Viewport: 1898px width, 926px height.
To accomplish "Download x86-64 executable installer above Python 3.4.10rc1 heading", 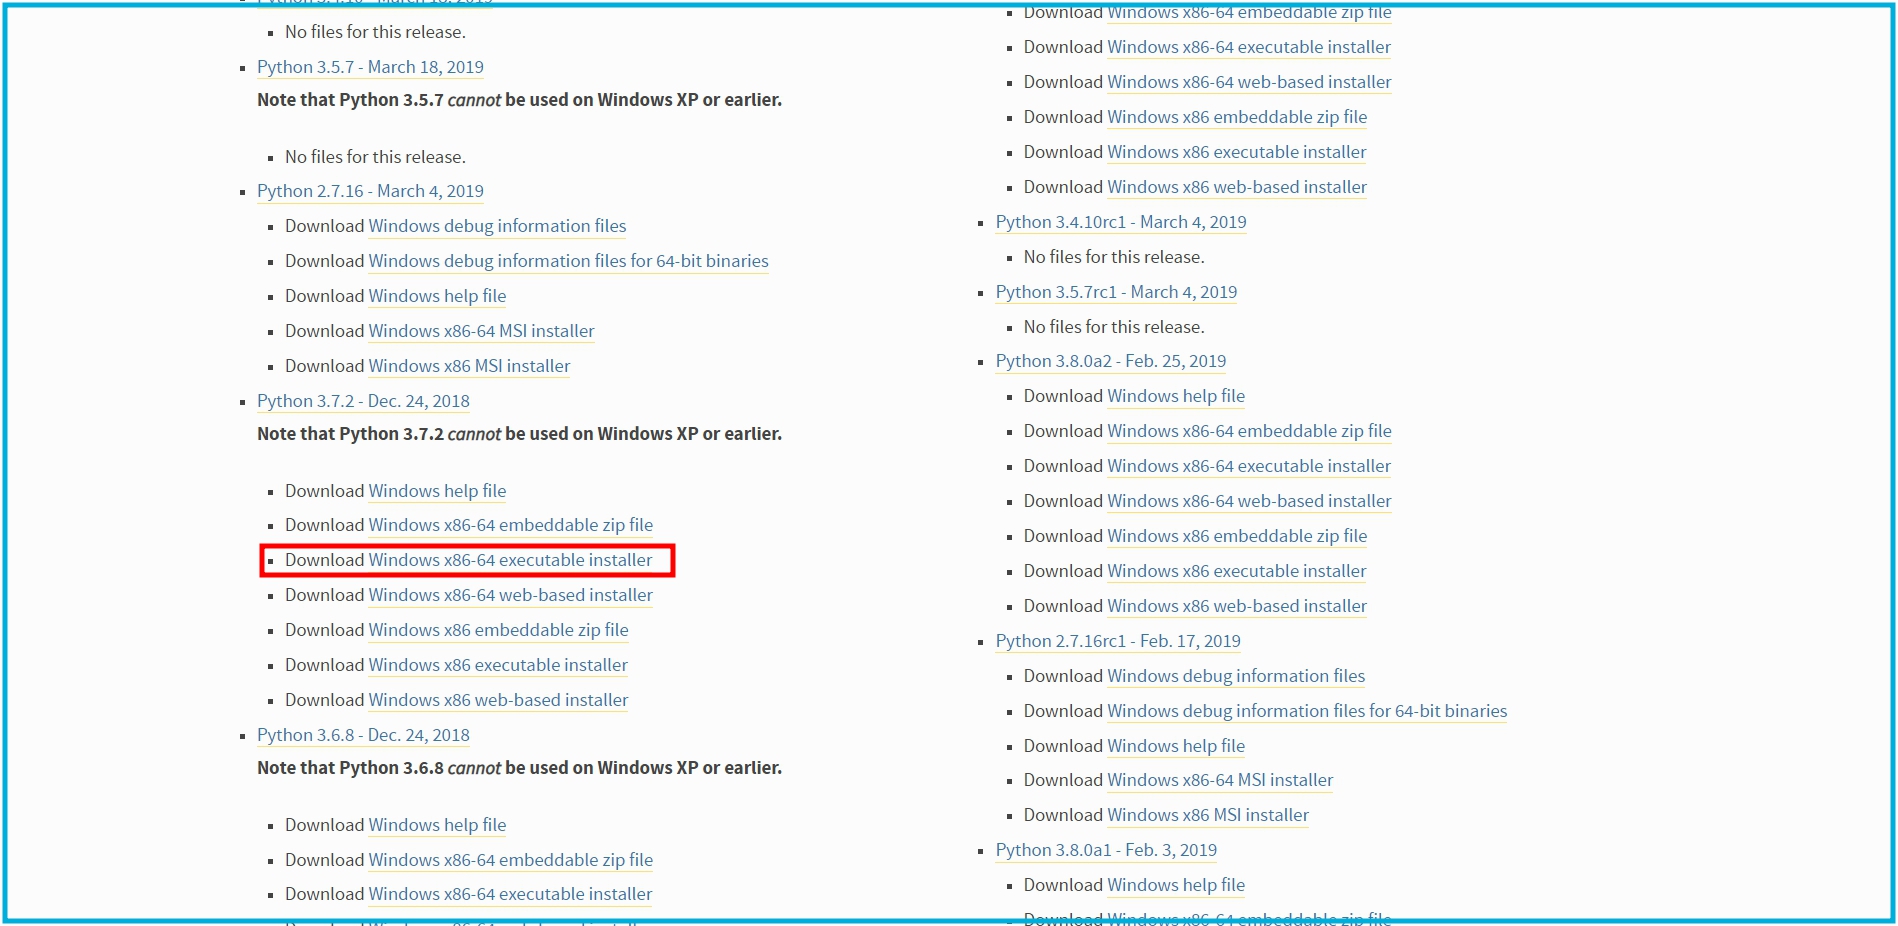I will 1249,47.
